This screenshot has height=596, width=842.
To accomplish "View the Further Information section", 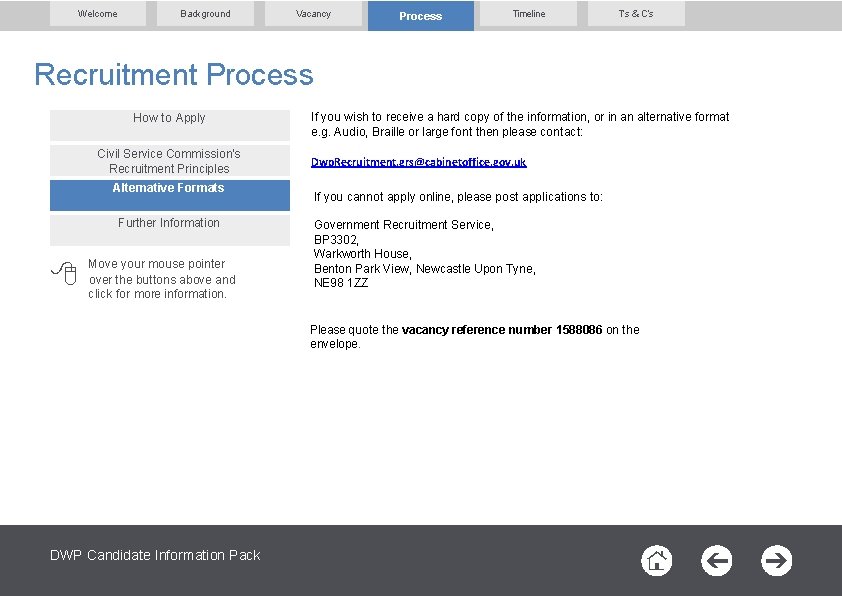I will coord(170,230).
